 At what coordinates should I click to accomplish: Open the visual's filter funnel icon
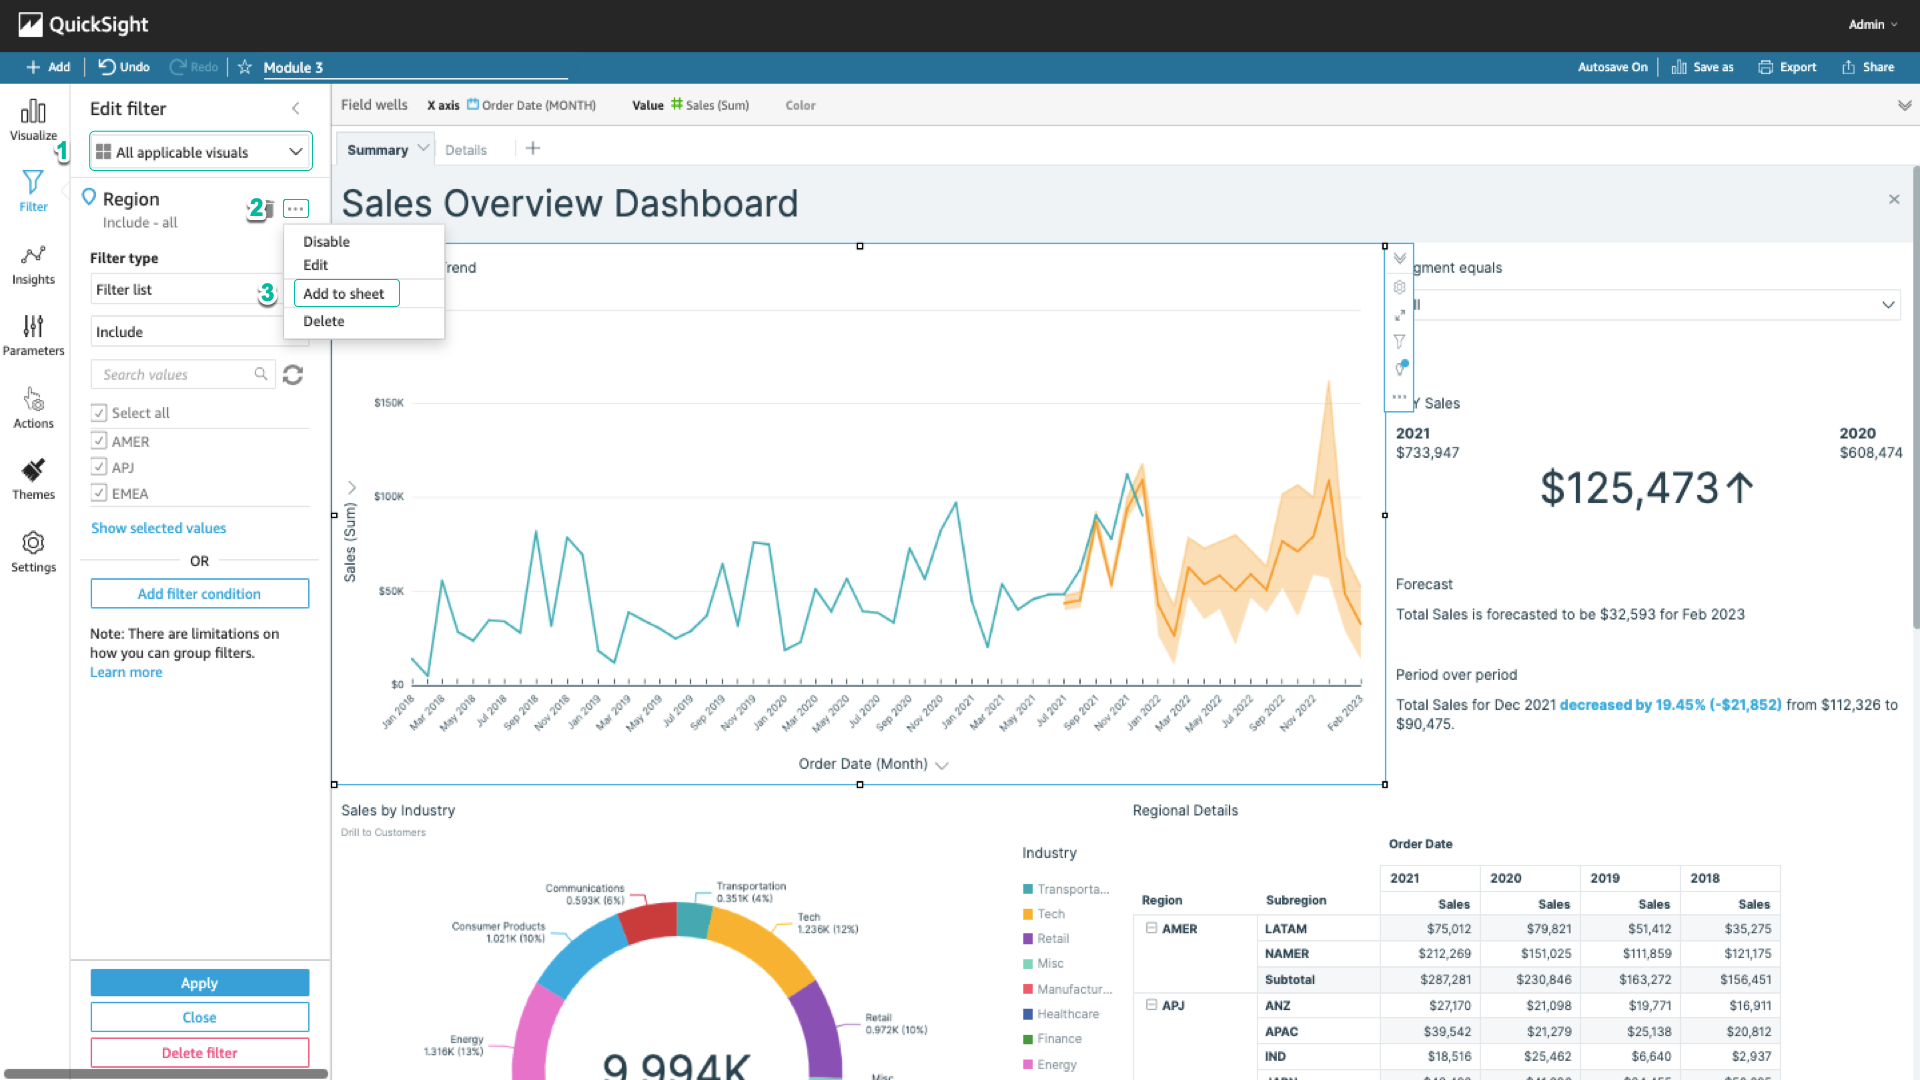point(1399,341)
